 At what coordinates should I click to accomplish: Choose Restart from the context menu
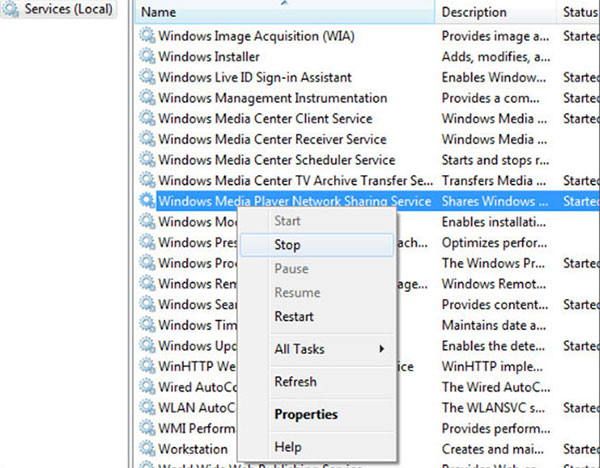317,316
